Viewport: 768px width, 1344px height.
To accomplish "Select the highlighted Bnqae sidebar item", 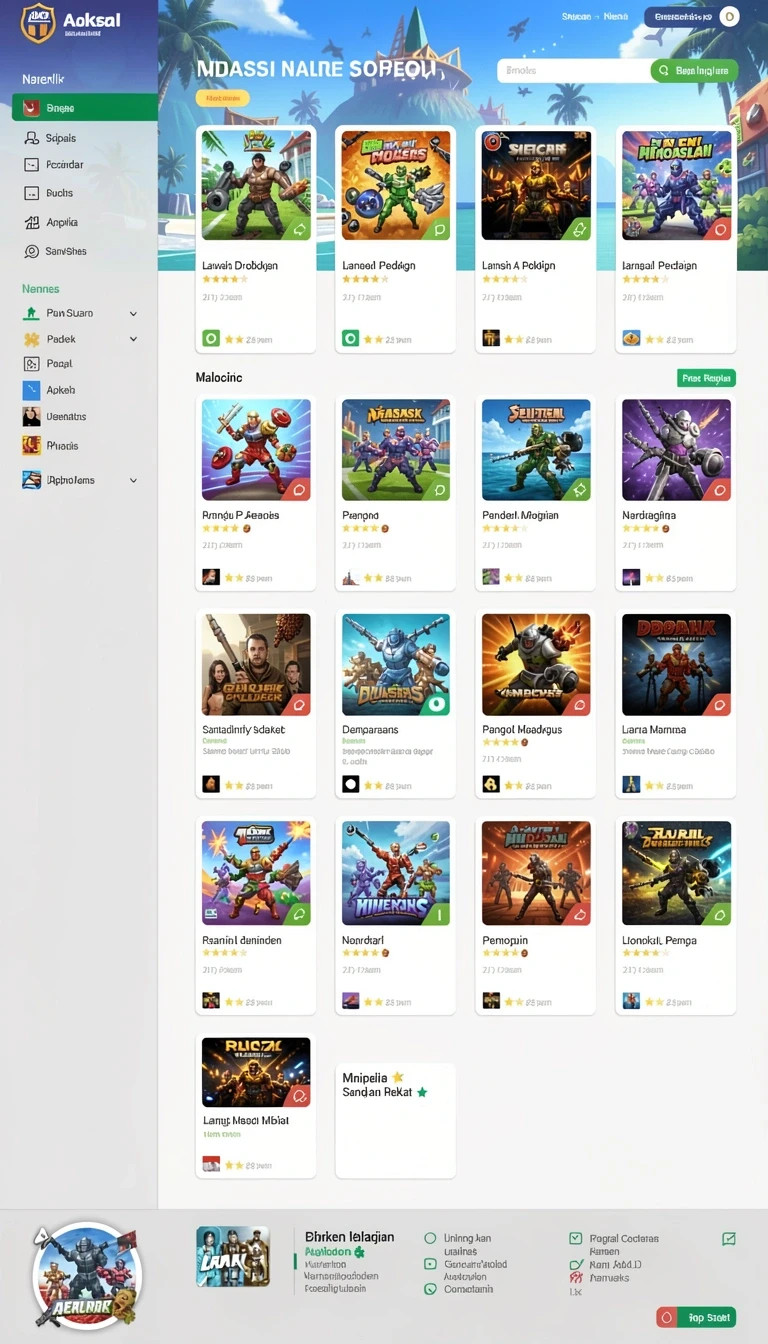I will click(84, 107).
